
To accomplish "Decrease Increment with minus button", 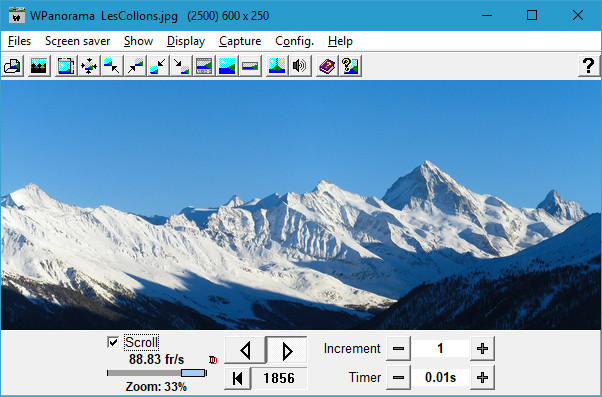I will coord(398,349).
